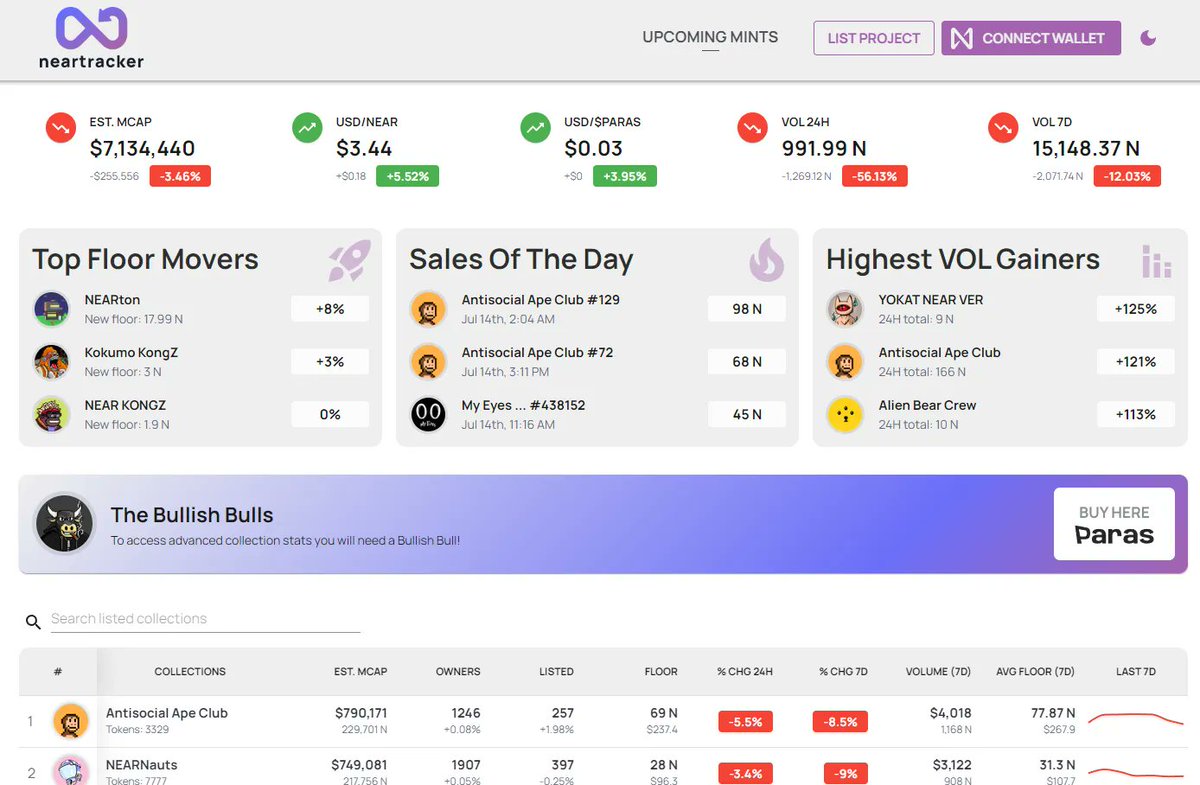The width and height of the screenshot is (1200, 785).
Task: Select the Kokumo KongZ collection name
Action: point(131,352)
